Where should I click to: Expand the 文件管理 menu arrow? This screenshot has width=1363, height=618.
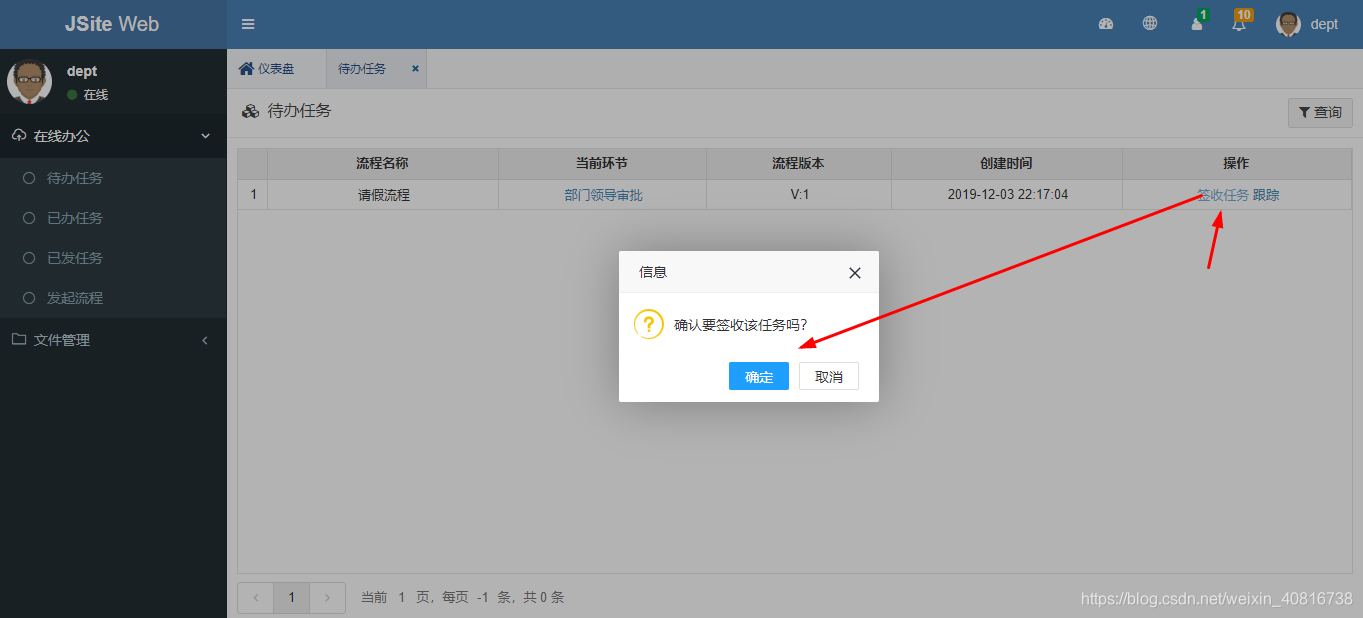[205, 340]
